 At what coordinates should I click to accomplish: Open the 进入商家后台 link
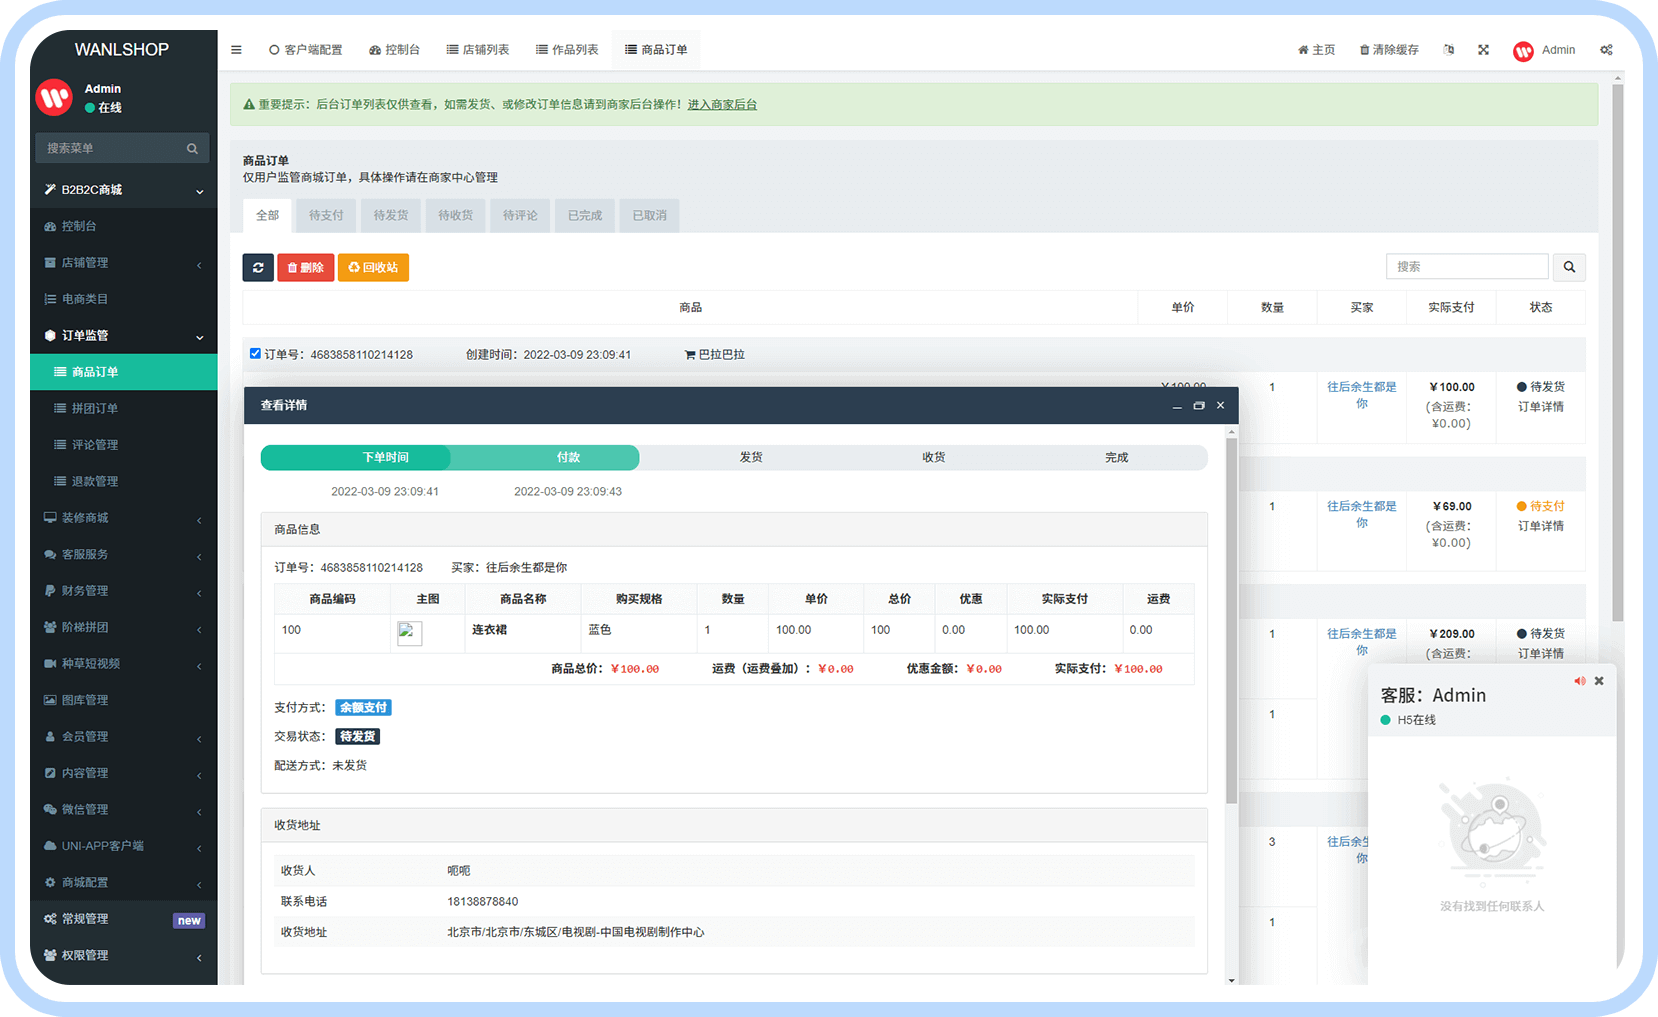(x=722, y=105)
